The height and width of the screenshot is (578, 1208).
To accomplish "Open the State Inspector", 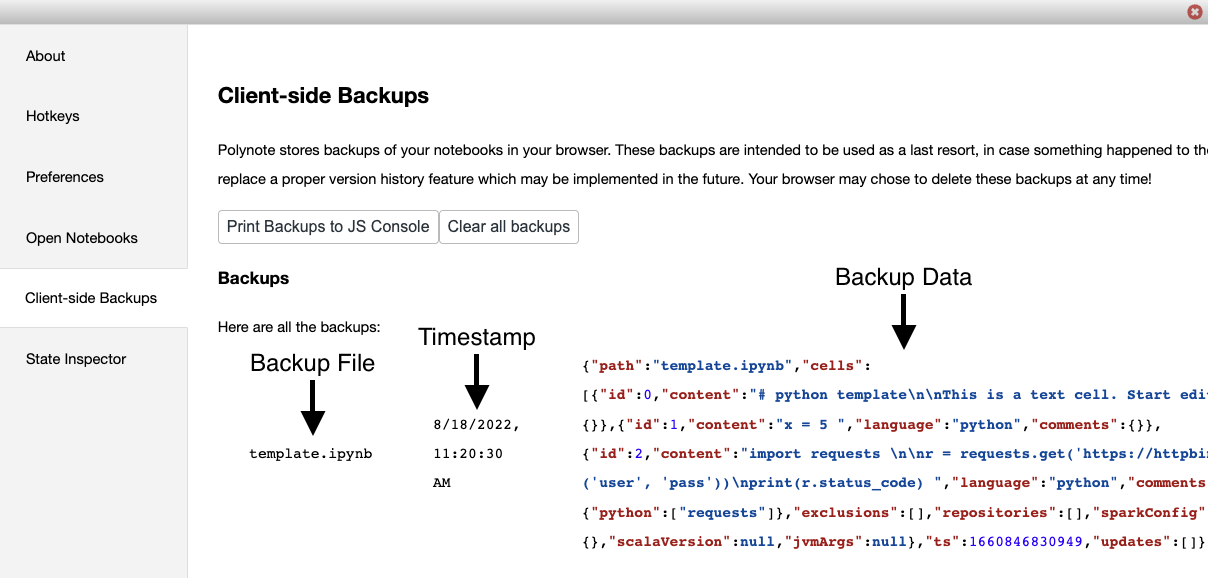I will pos(75,359).
